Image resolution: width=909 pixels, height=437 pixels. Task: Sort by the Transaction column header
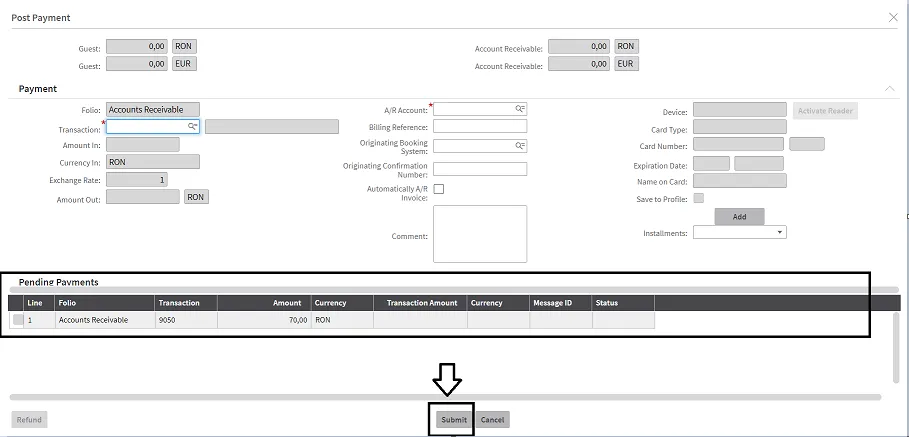(x=186, y=303)
